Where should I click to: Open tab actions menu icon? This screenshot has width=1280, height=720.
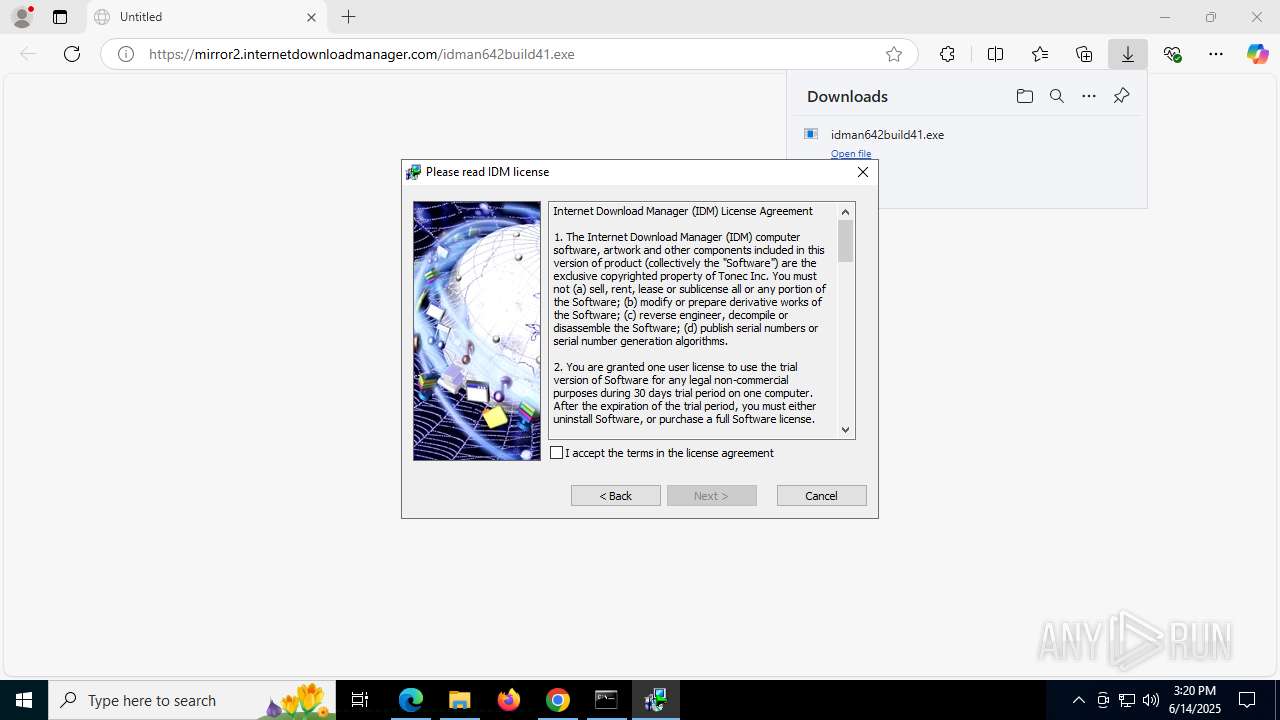tap(60, 17)
